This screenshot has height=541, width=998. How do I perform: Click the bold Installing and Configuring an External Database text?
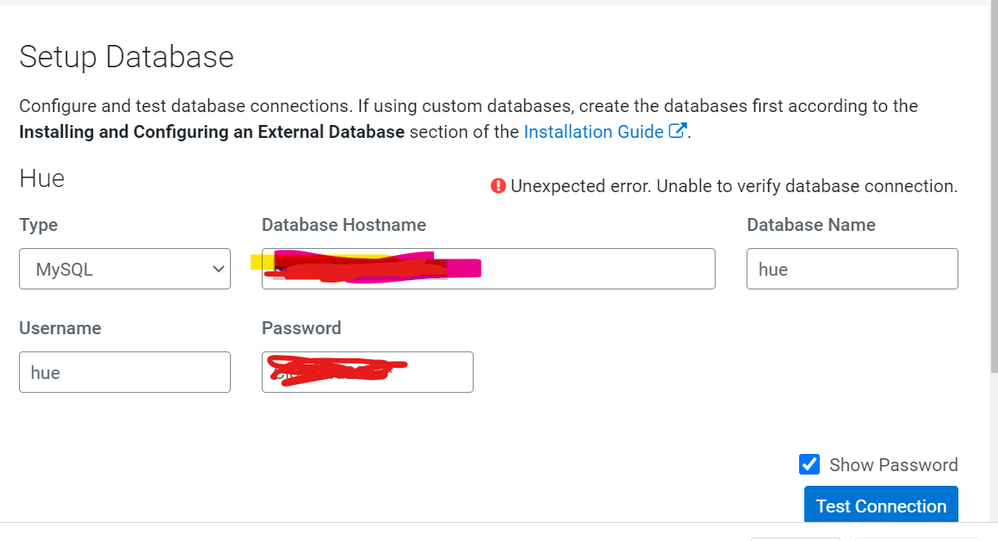[x=212, y=132]
